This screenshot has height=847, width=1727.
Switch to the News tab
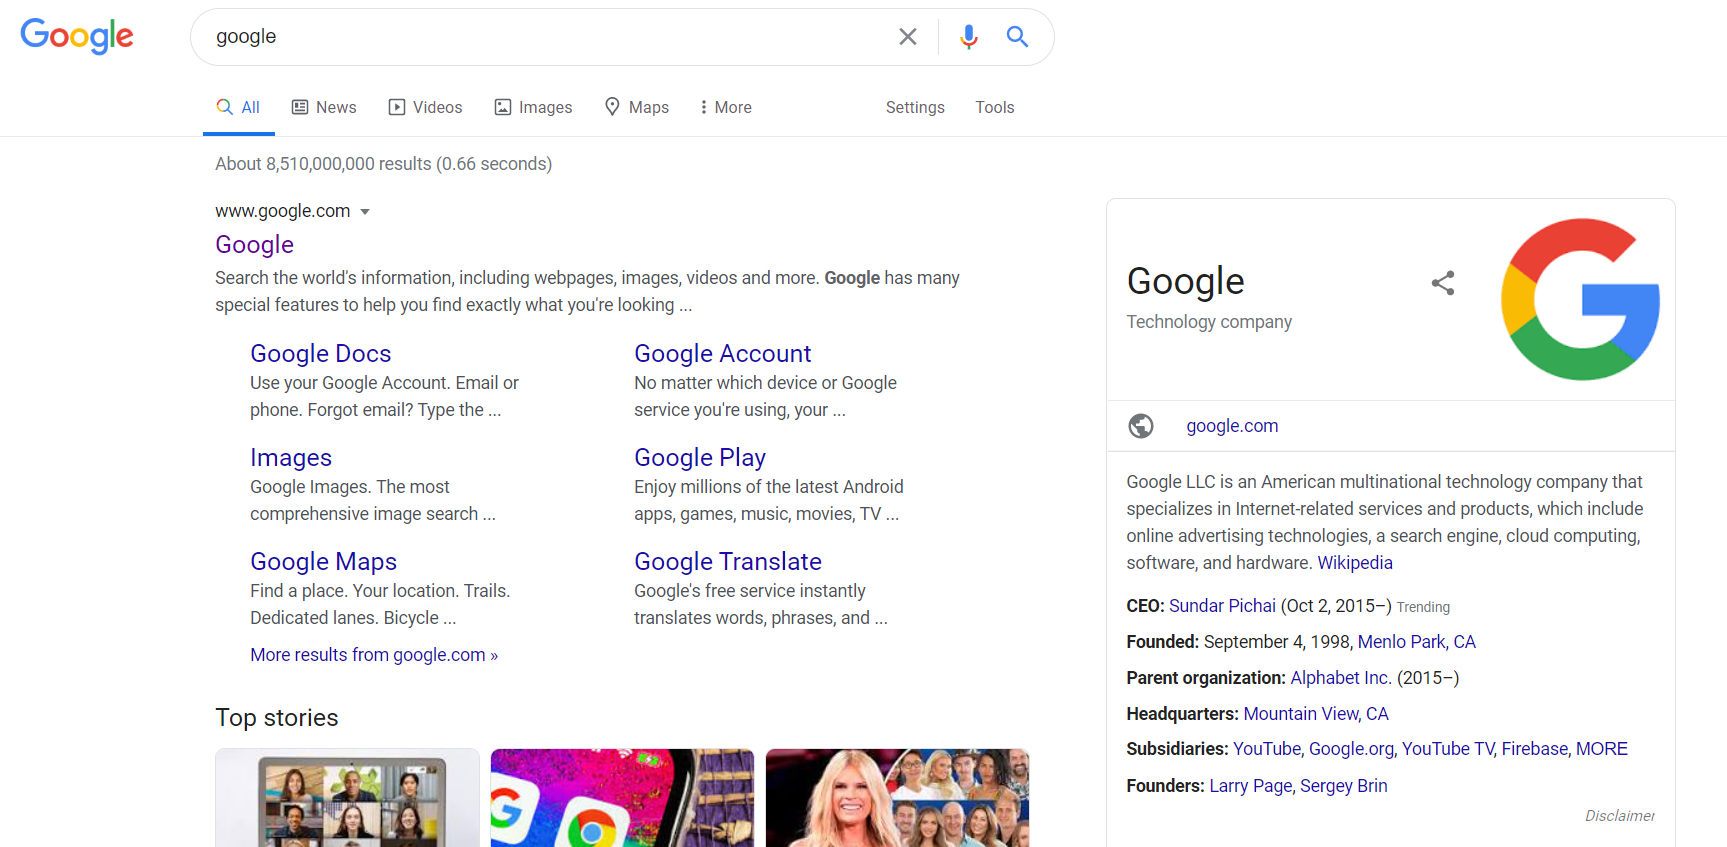pyautogui.click(x=324, y=106)
